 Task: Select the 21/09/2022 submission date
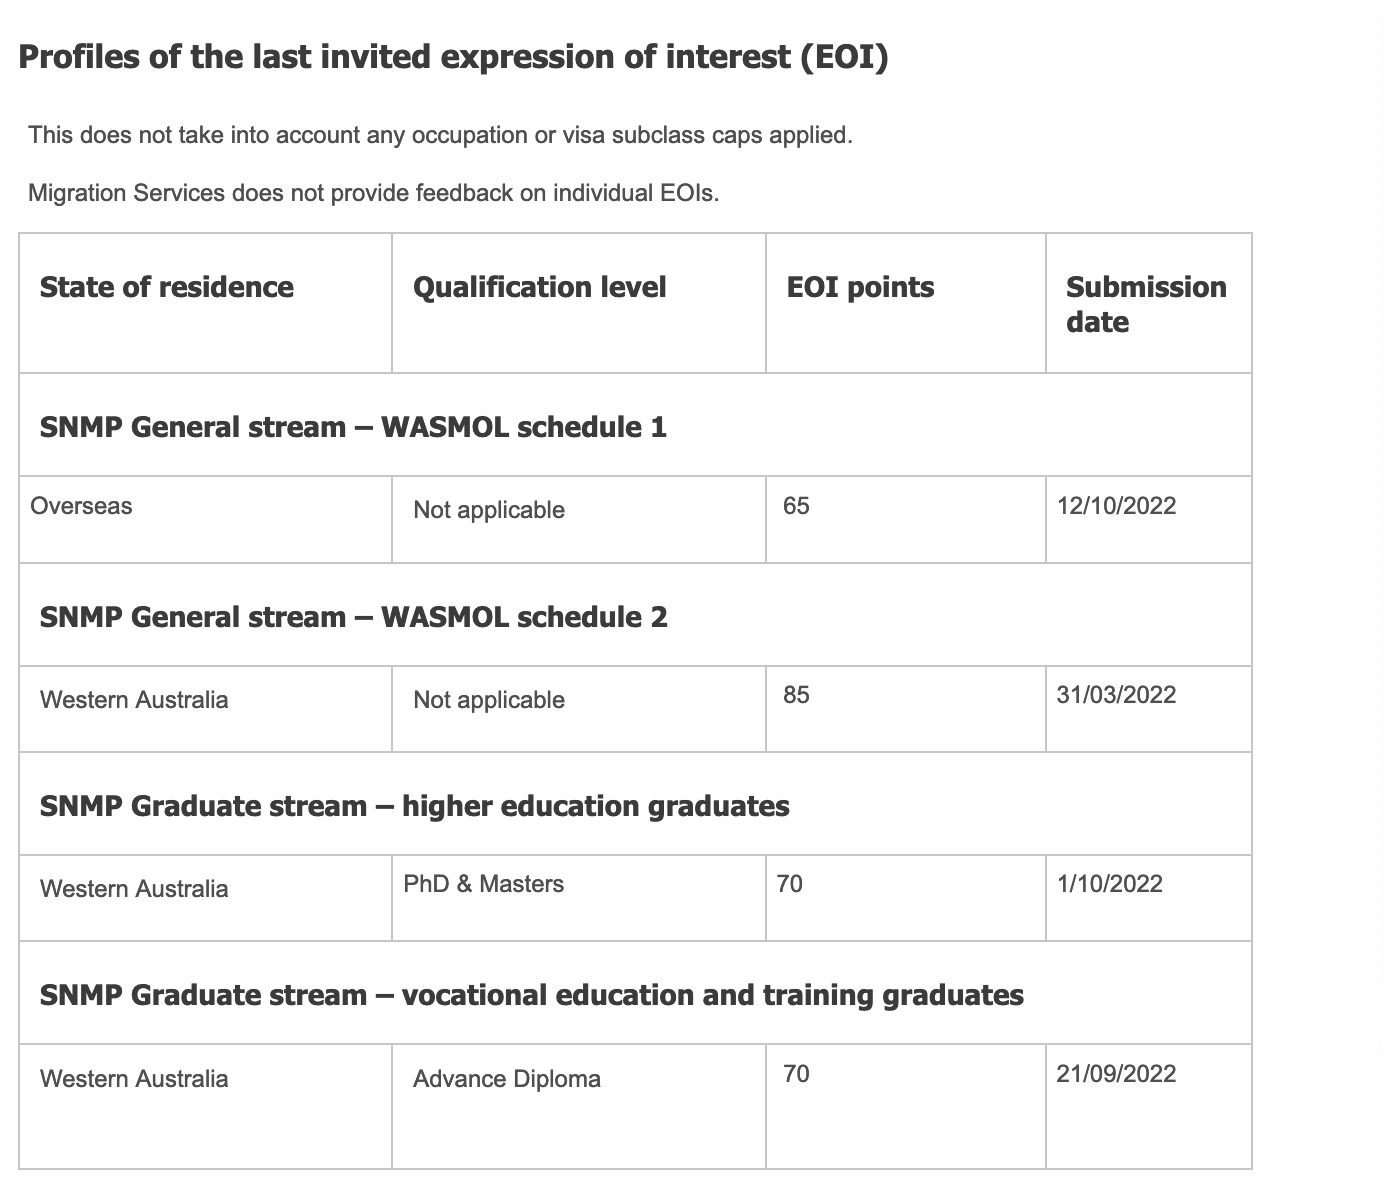pyautogui.click(x=1116, y=1074)
